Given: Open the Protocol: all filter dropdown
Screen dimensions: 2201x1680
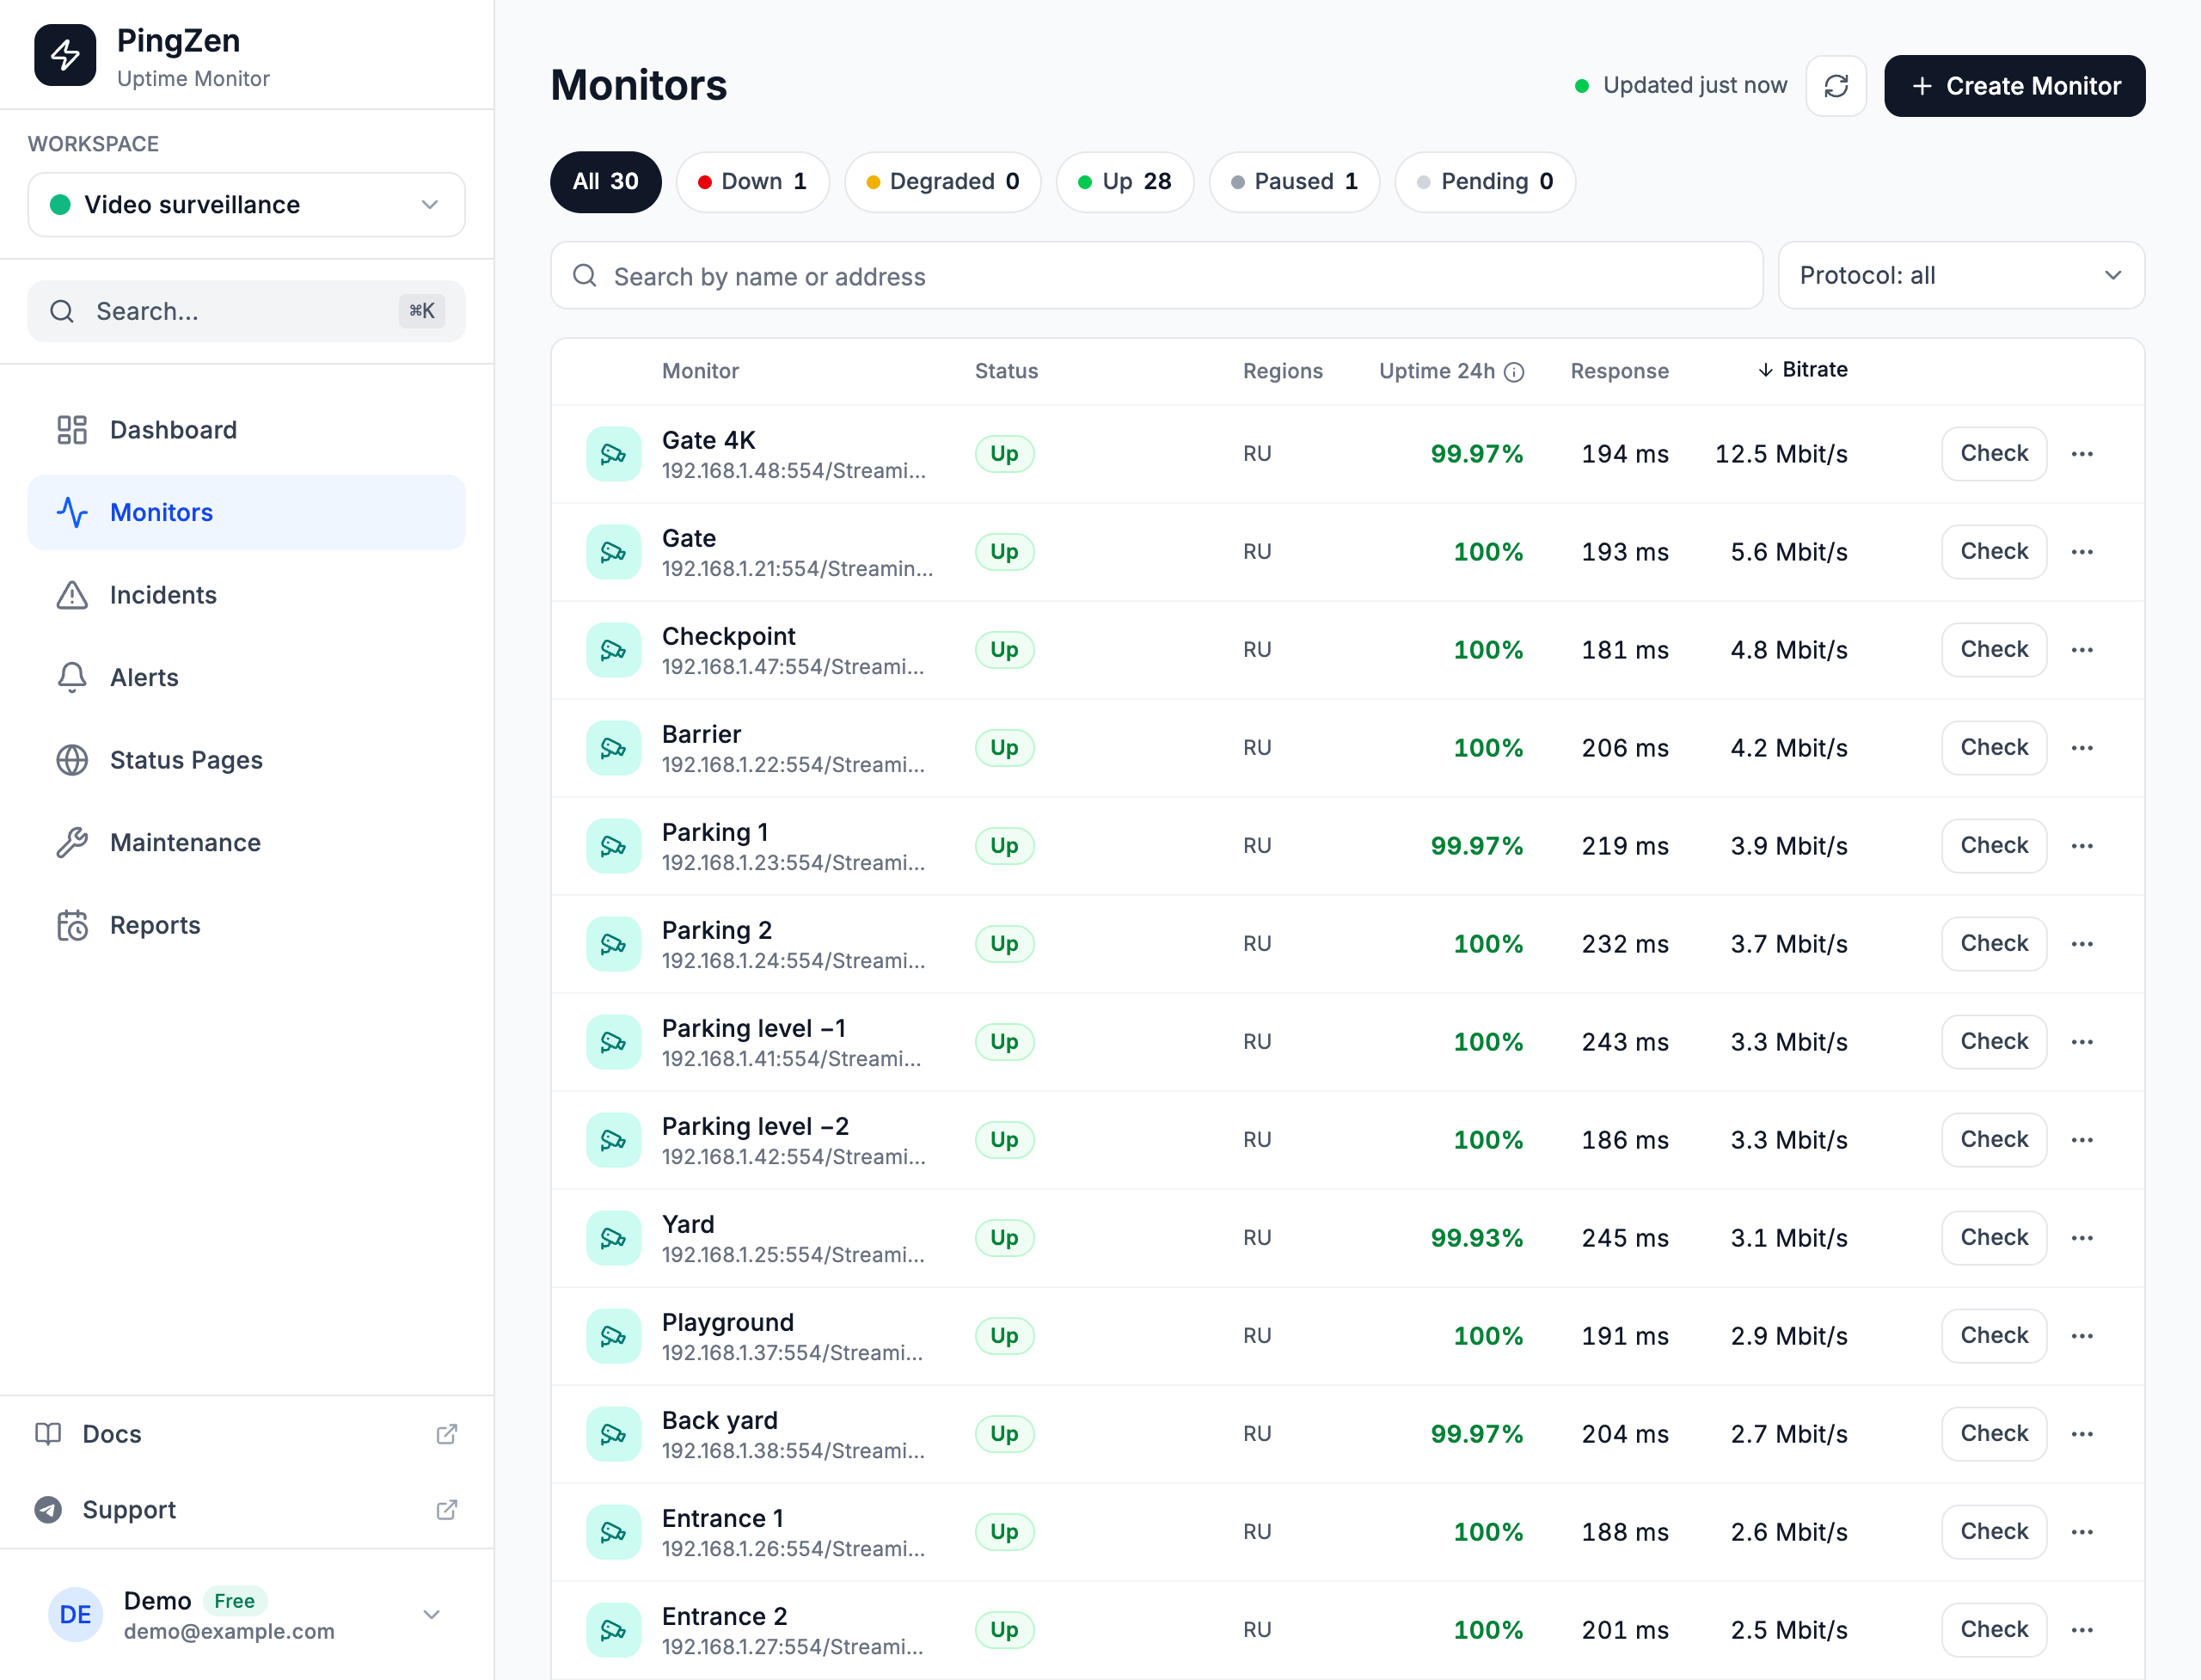Looking at the screenshot, I should pyautogui.click(x=1961, y=276).
